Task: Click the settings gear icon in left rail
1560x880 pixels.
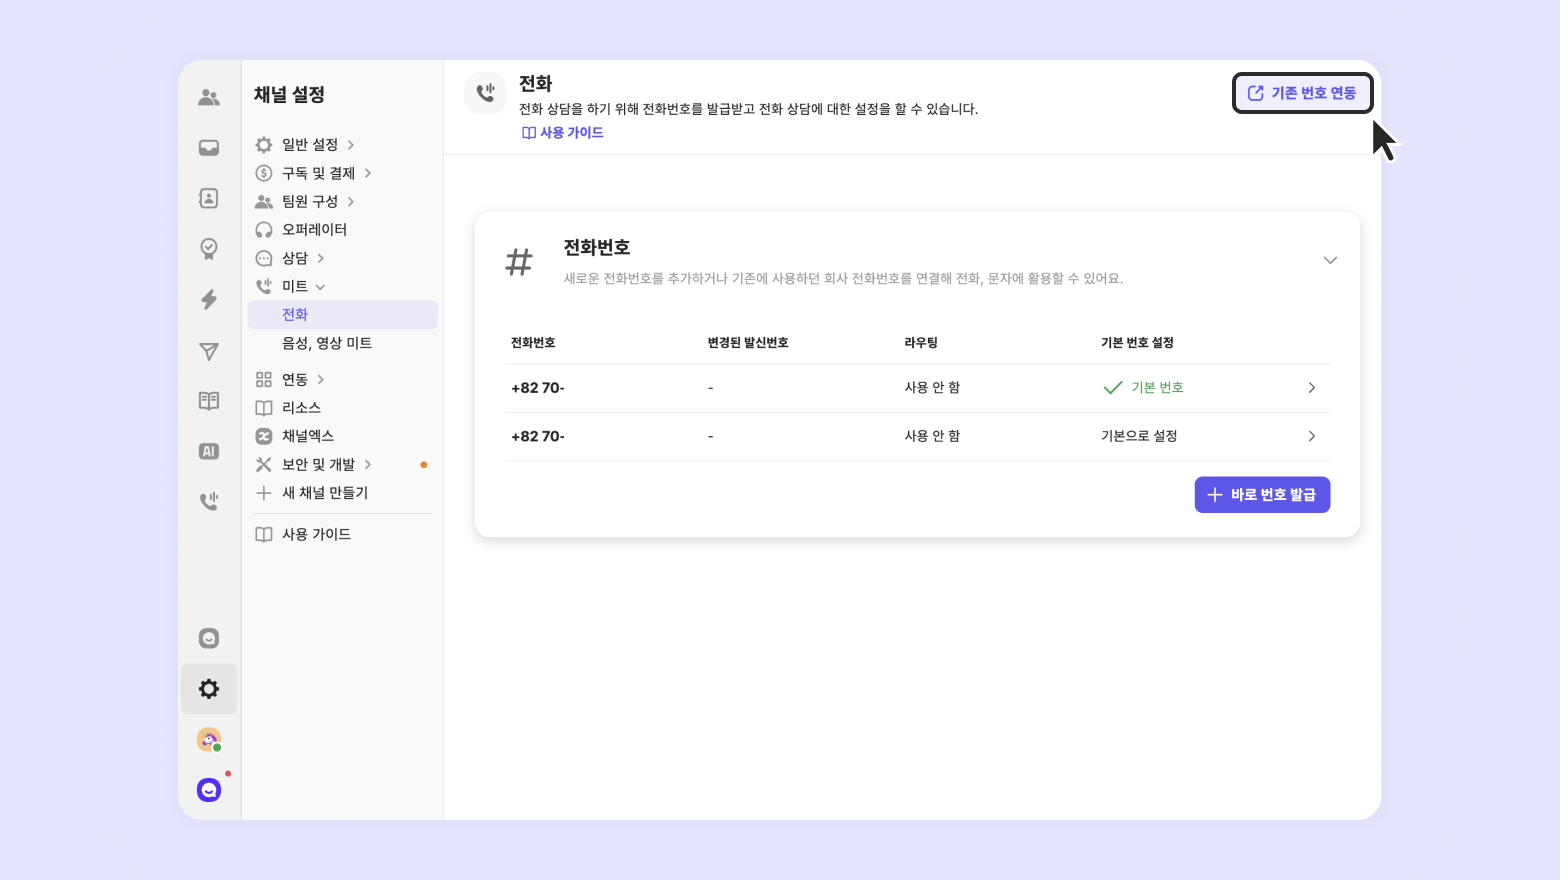Action: pos(209,689)
